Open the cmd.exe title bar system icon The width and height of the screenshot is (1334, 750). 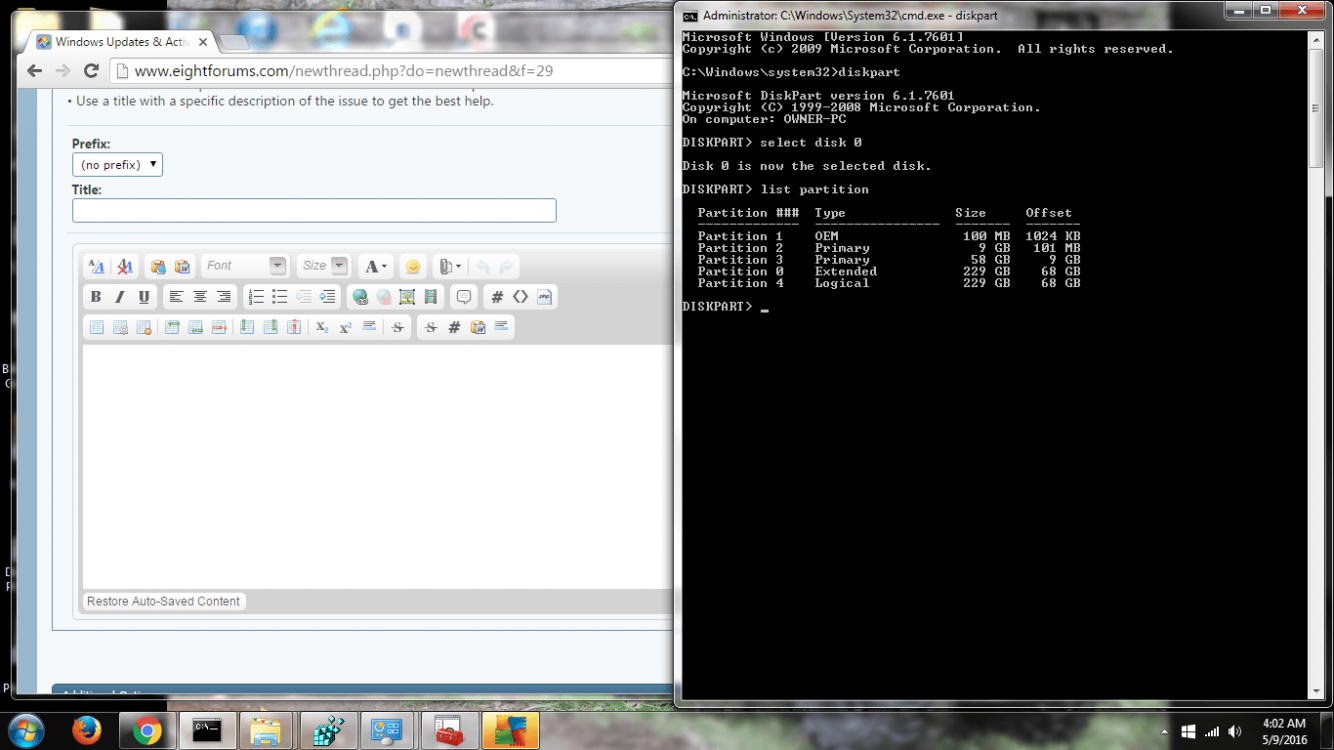(689, 15)
